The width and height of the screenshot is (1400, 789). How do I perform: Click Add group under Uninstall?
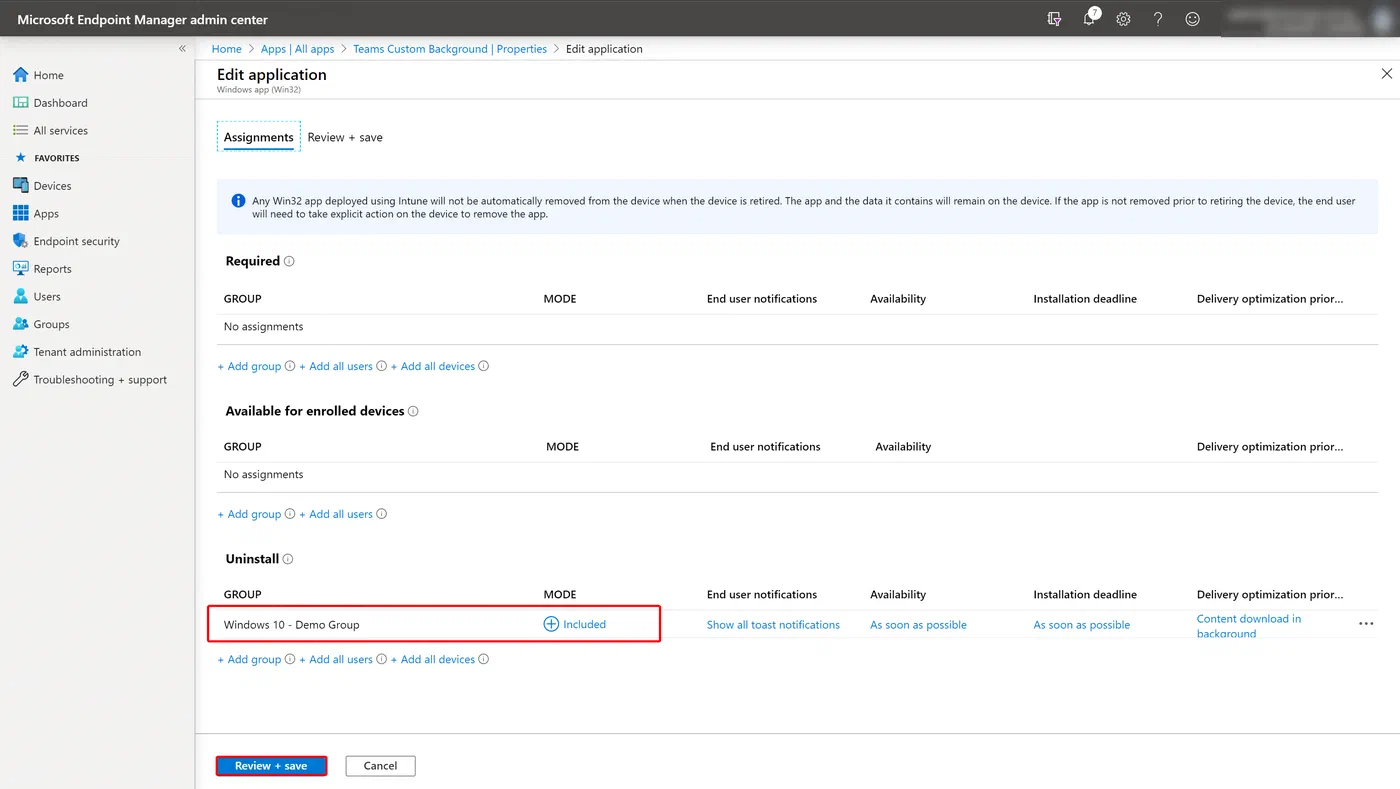[x=250, y=659]
